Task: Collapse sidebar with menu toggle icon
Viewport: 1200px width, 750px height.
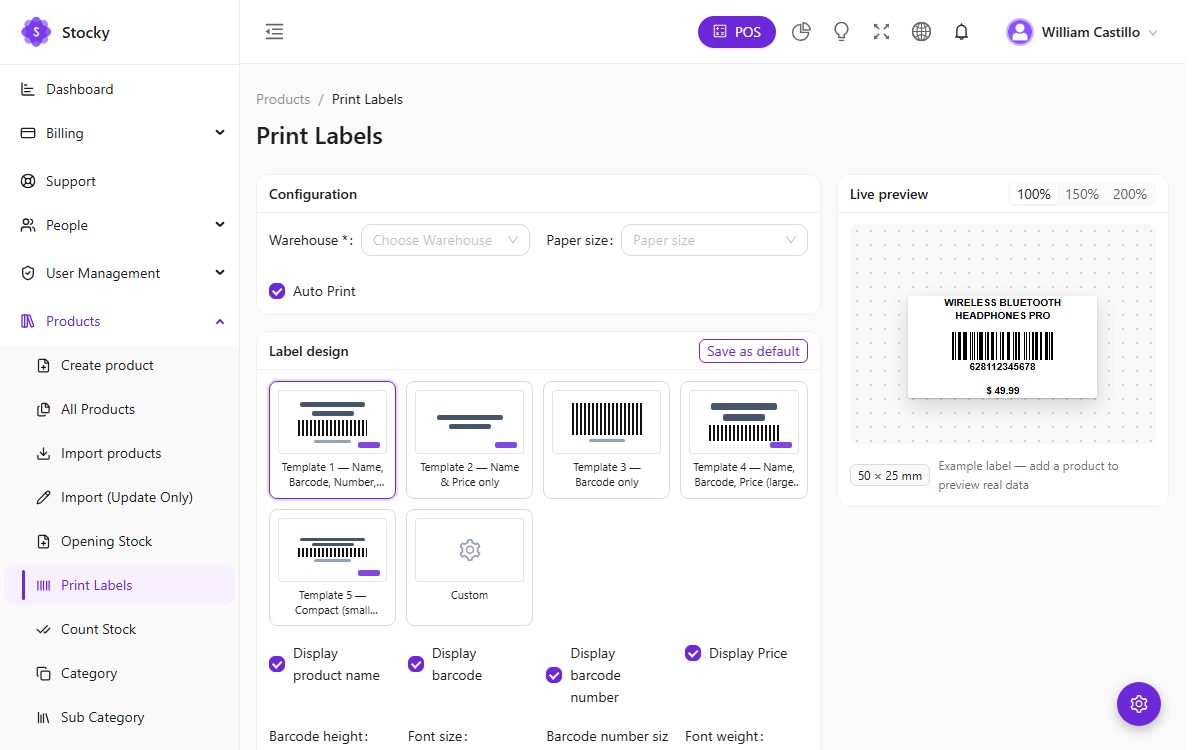Action: click(x=274, y=32)
